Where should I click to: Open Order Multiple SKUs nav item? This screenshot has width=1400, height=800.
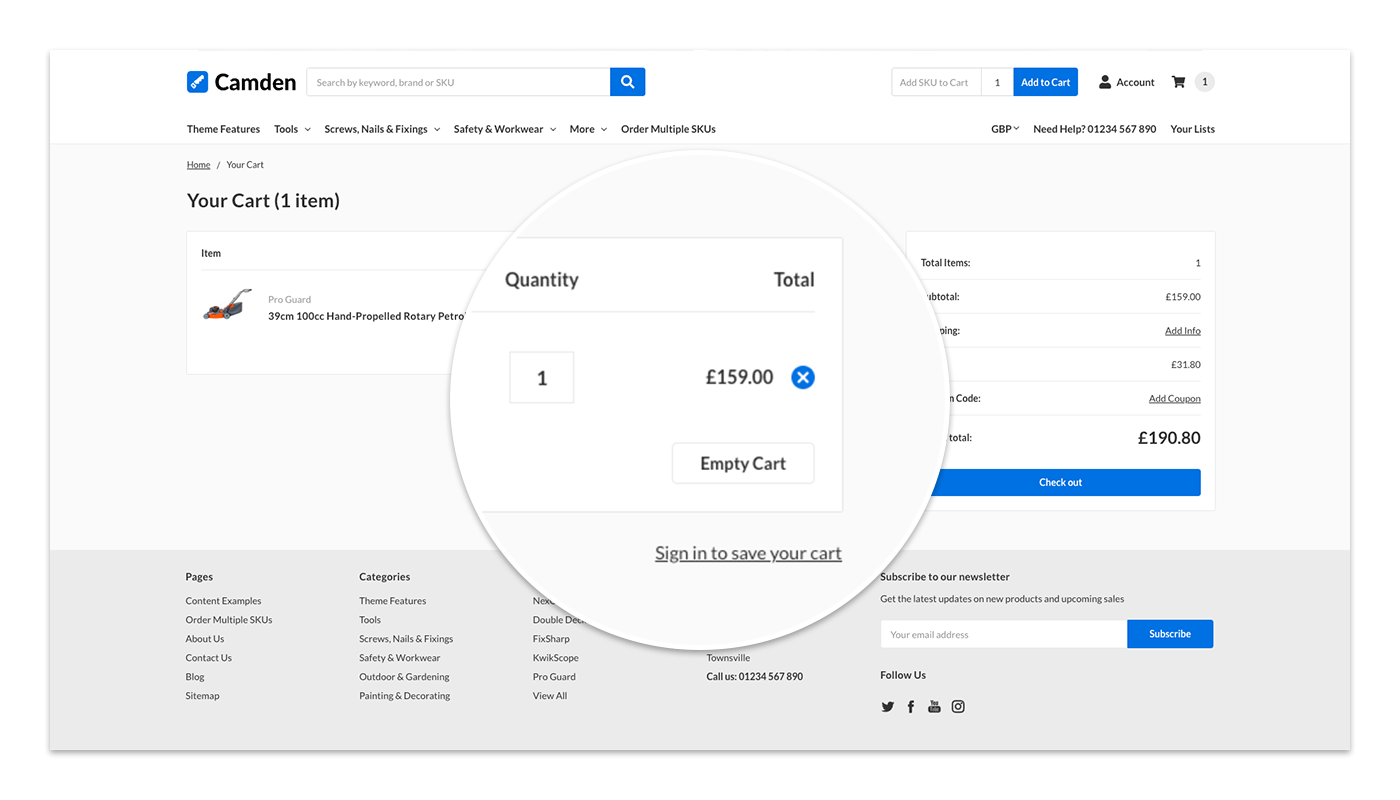click(668, 129)
